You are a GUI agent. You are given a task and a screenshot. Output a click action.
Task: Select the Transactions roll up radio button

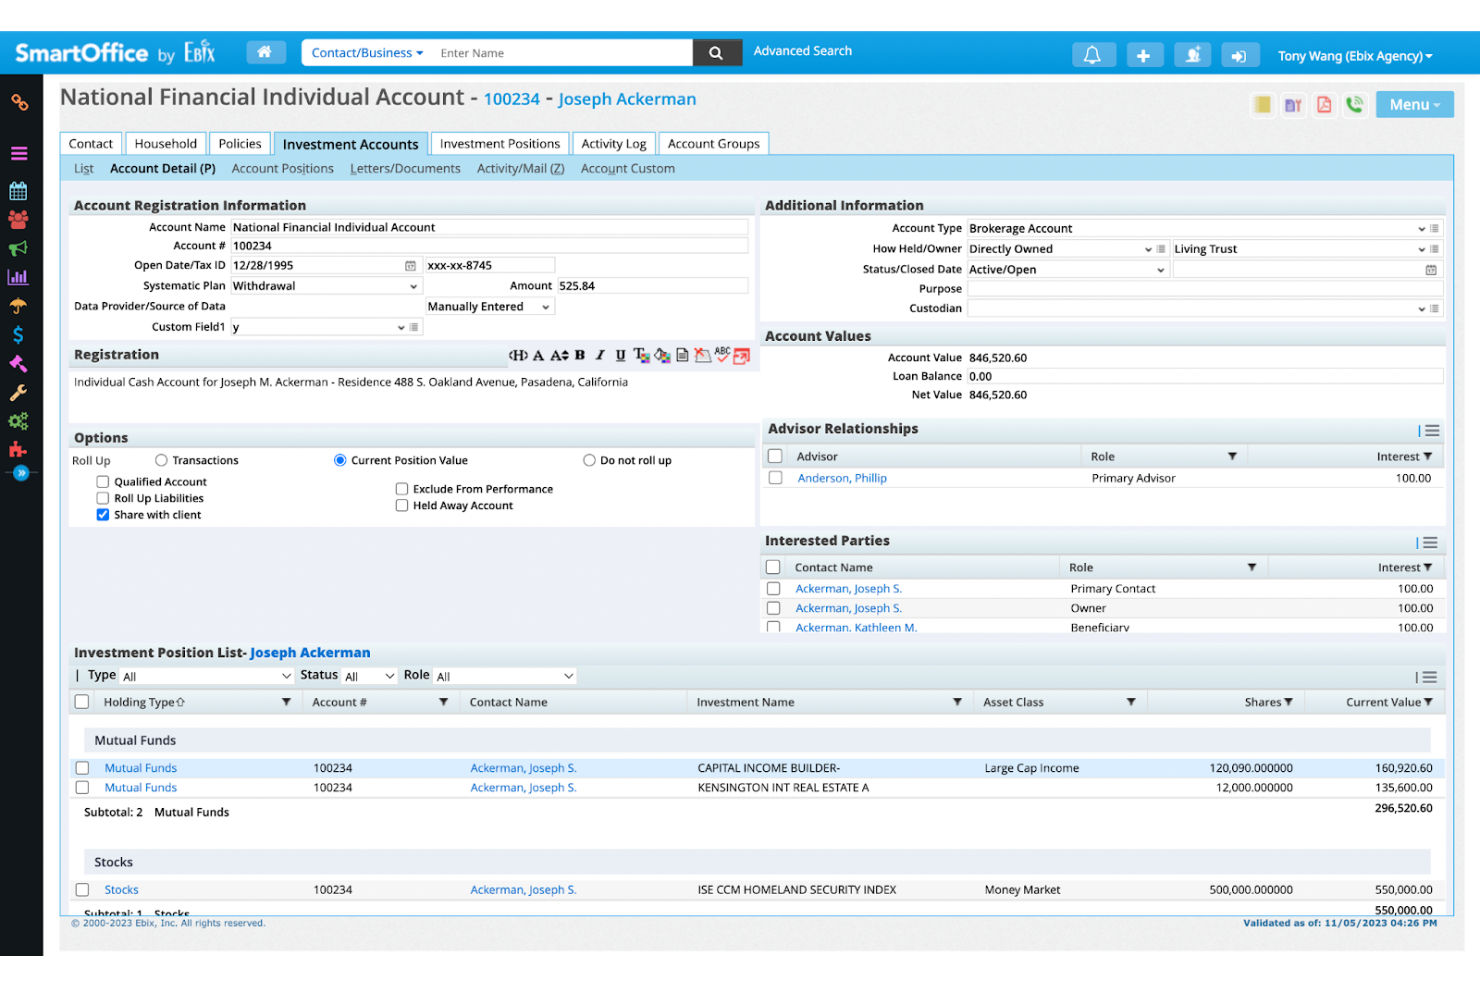pyautogui.click(x=161, y=461)
